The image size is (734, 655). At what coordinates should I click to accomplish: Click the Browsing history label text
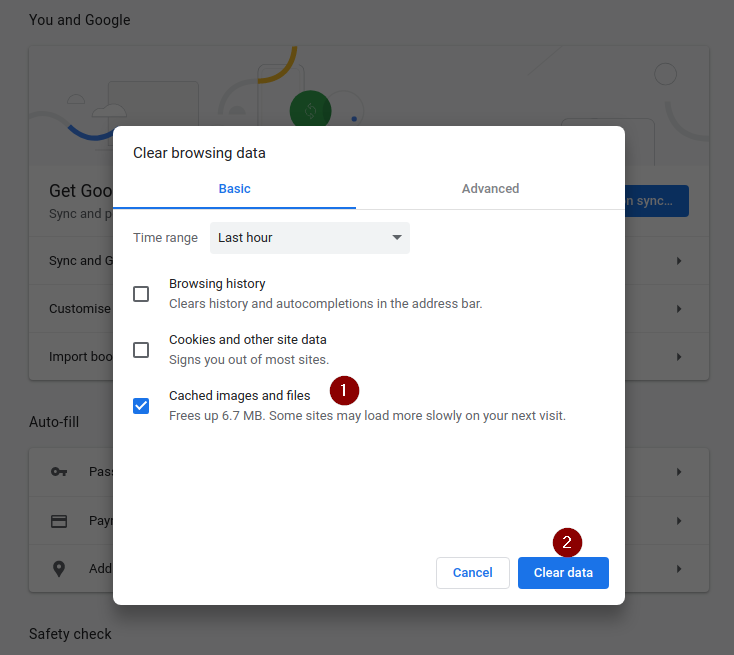click(x=217, y=284)
